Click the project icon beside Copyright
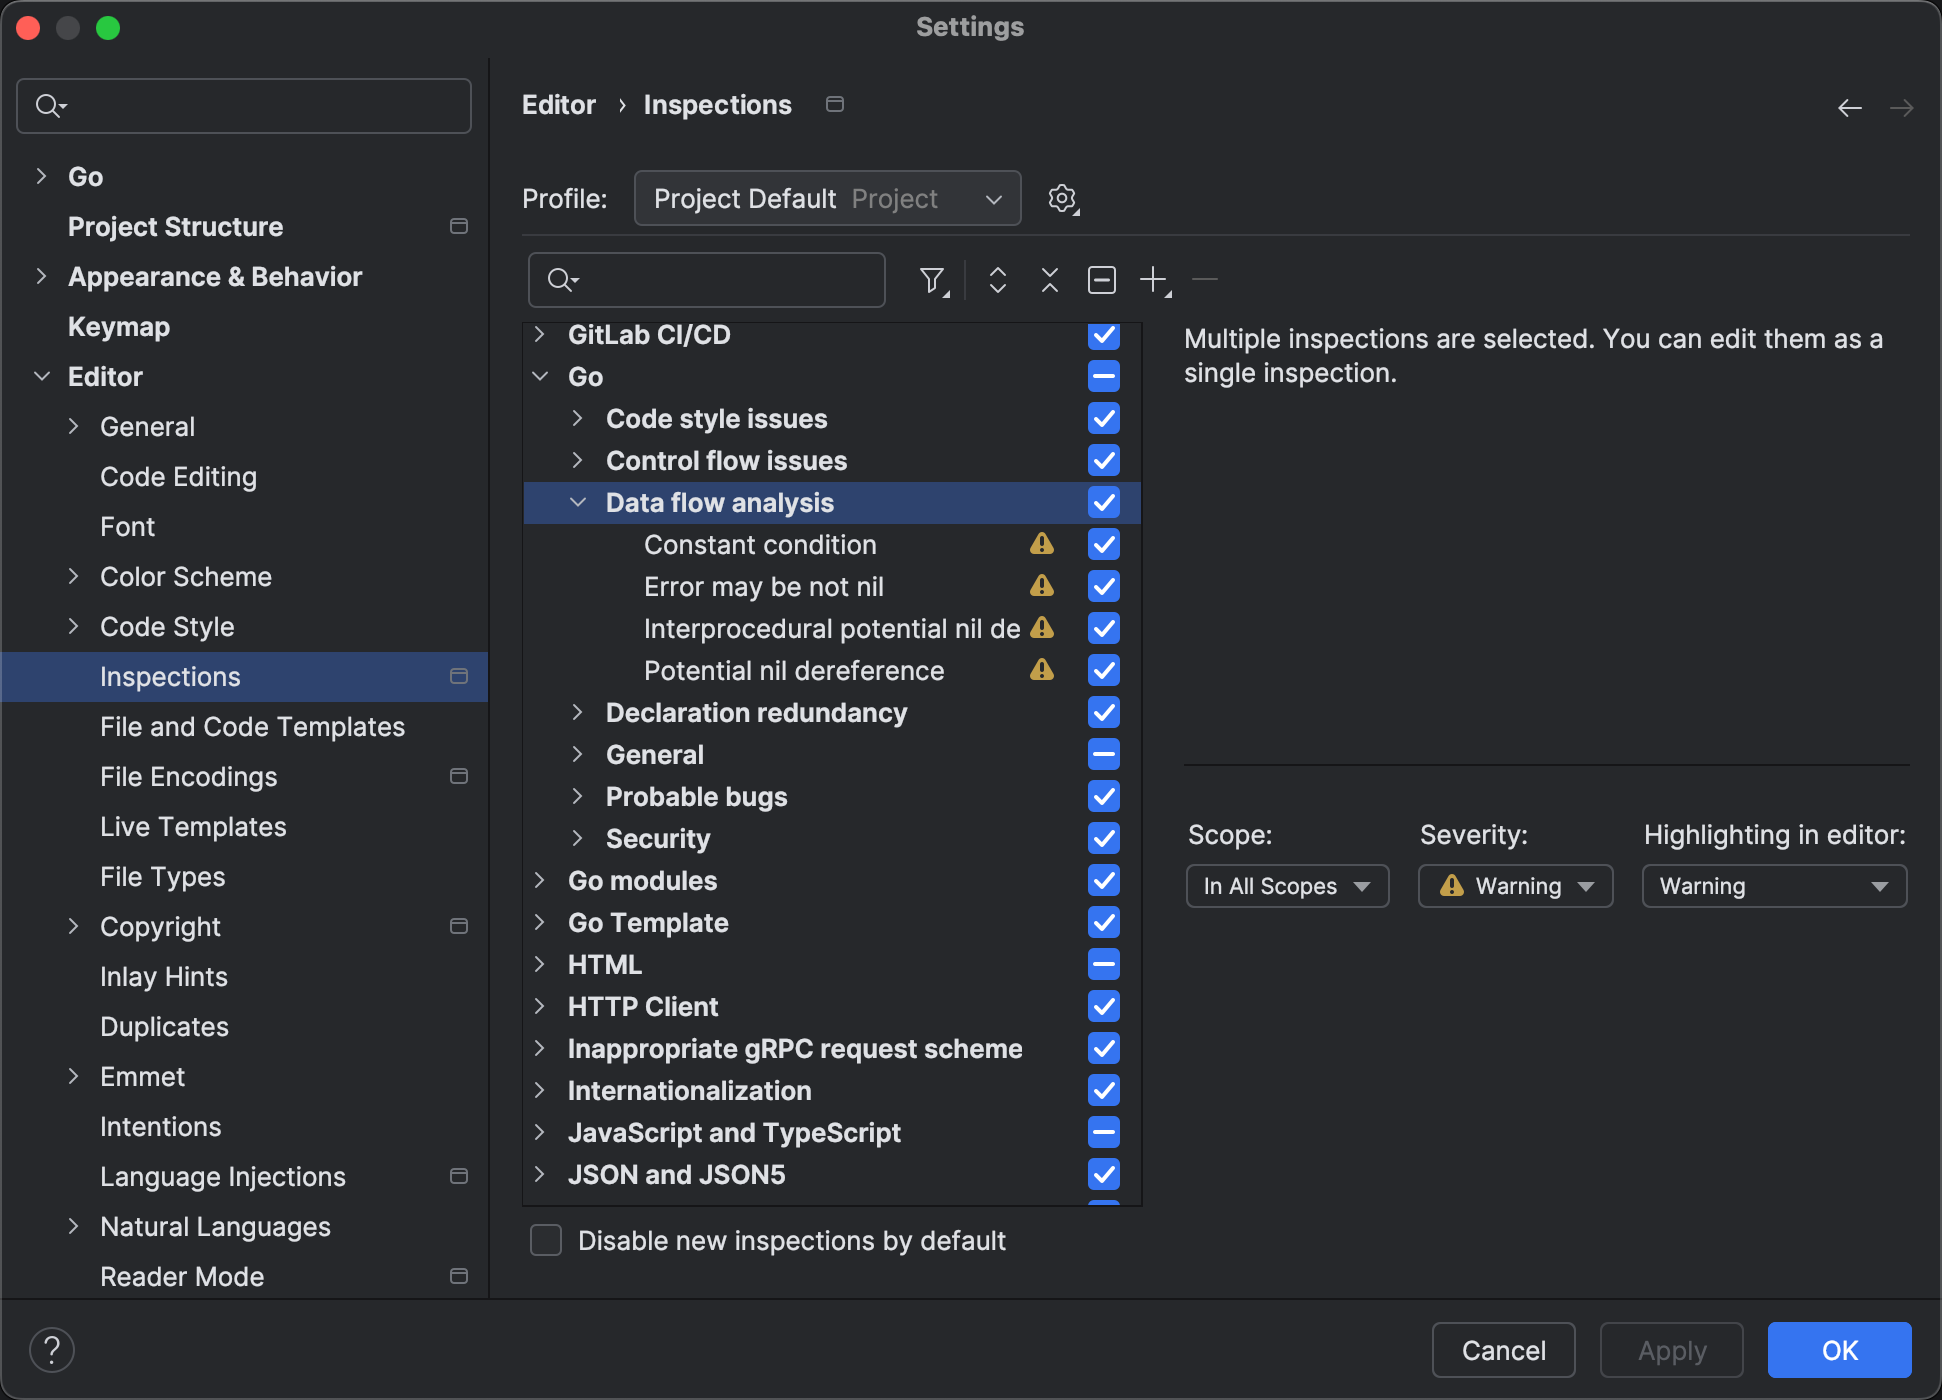Image resolution: width=1942 pixels, height=1400 pixels. [459, 926]
